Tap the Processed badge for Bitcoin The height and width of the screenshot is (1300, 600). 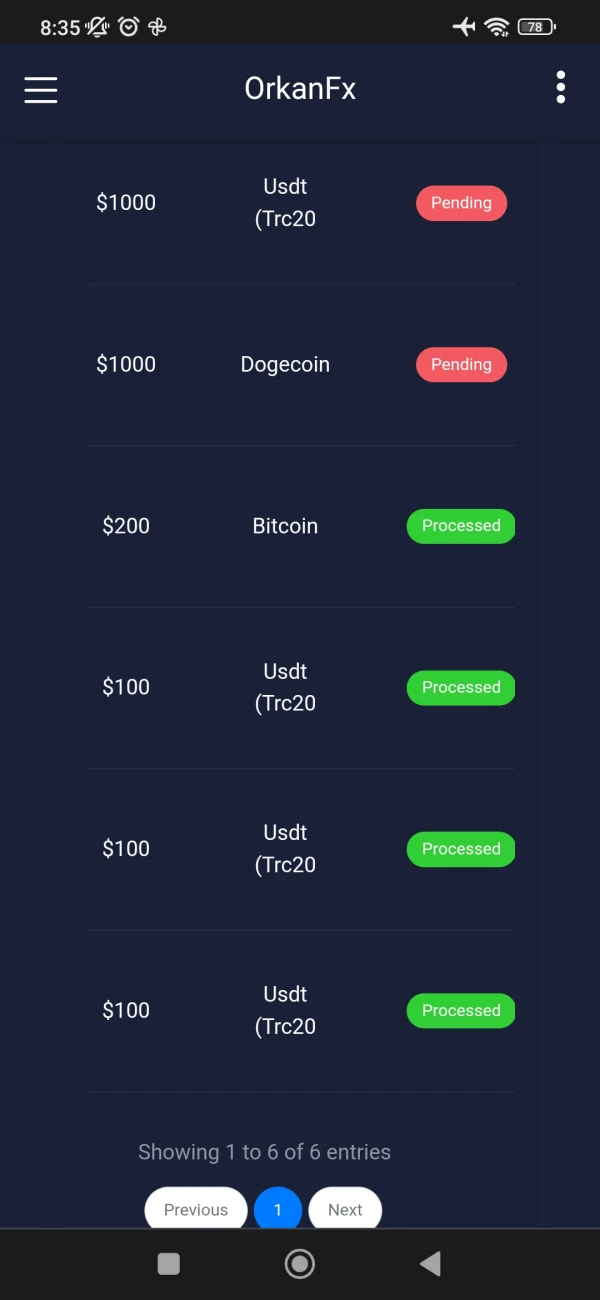460,526
